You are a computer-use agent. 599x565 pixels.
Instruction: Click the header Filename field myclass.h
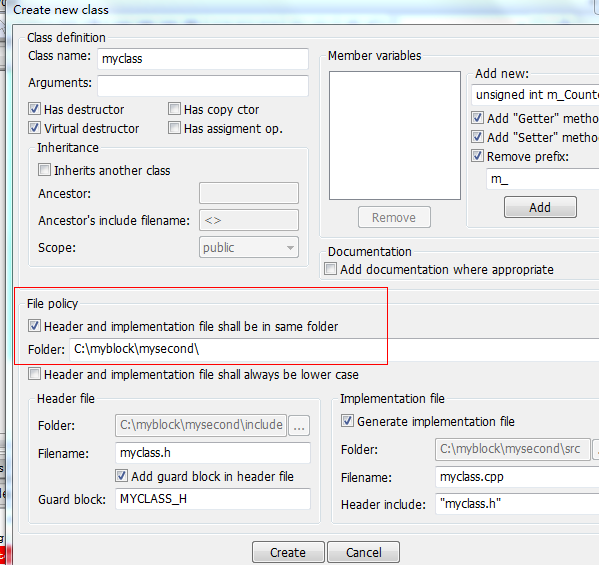pyautogui.click(x=213, y=453)
